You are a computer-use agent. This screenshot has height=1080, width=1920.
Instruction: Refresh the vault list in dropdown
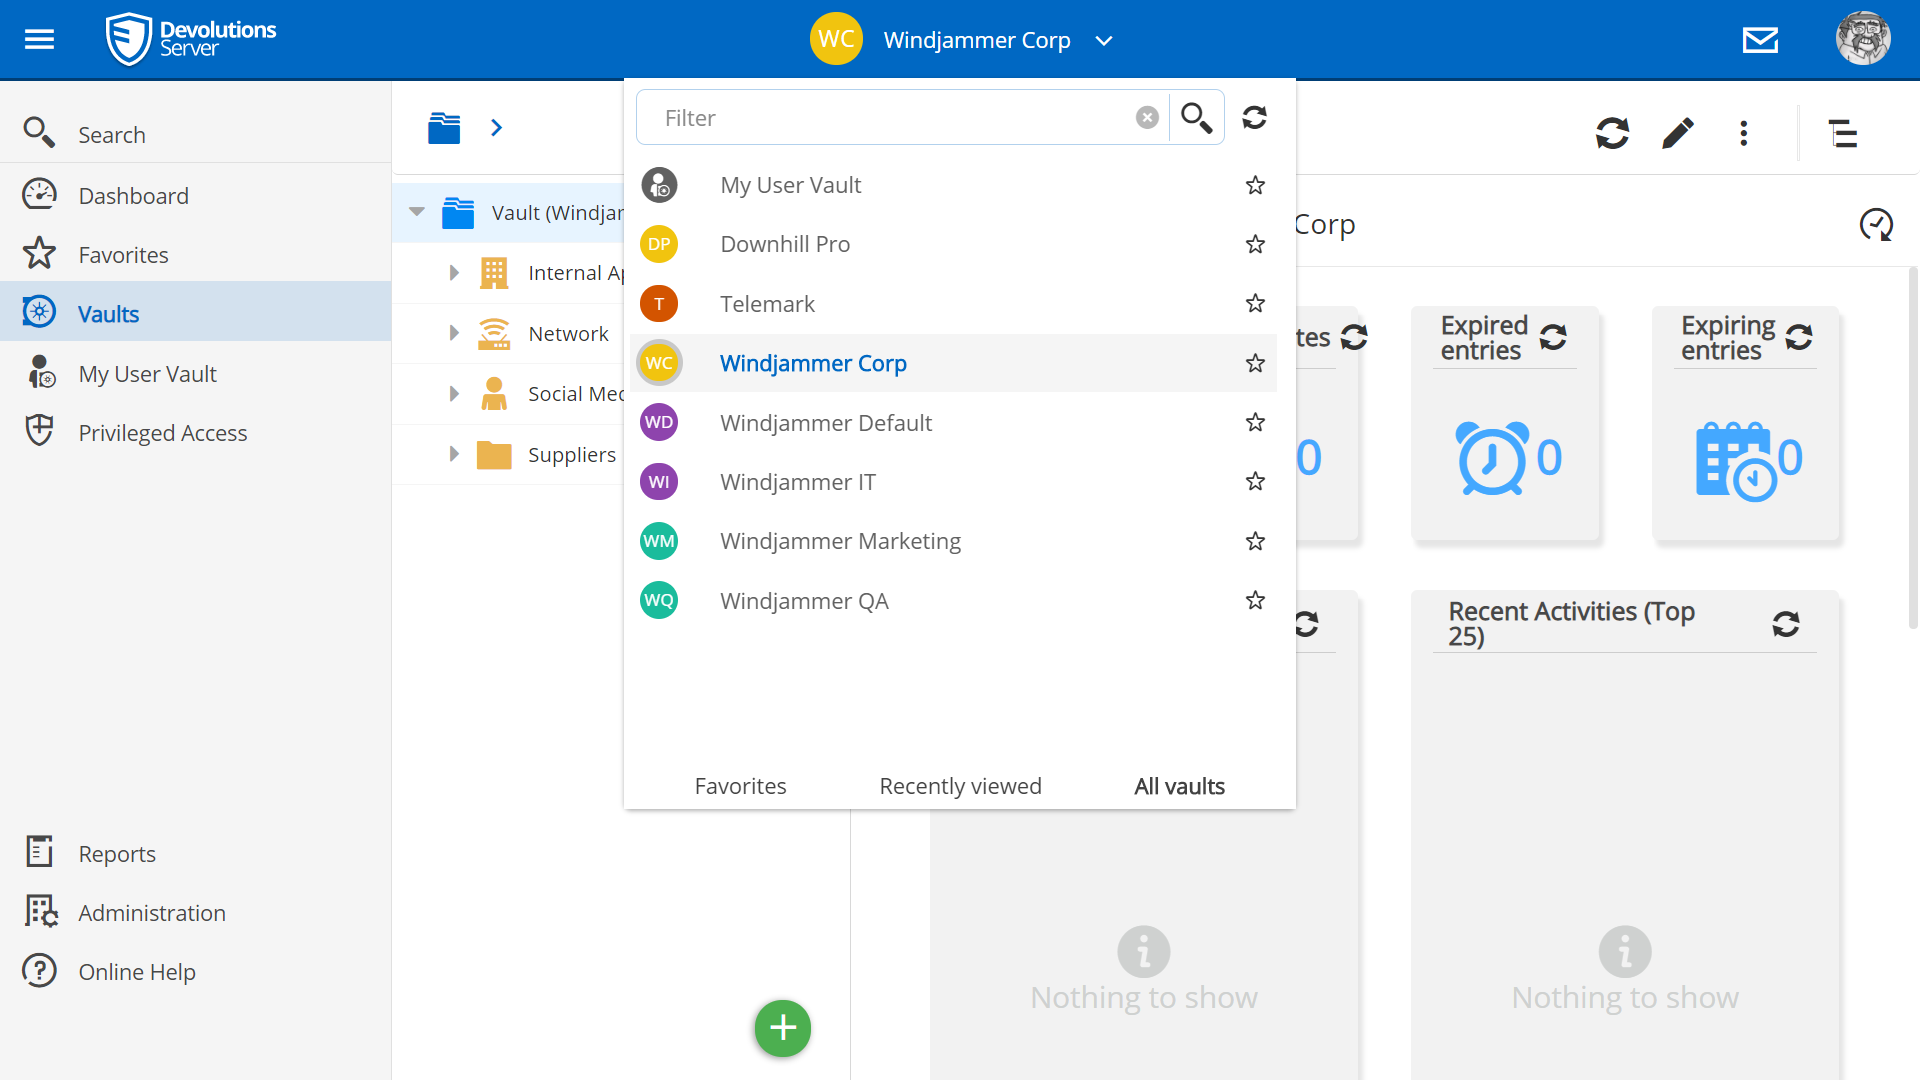coord(1254,118)
